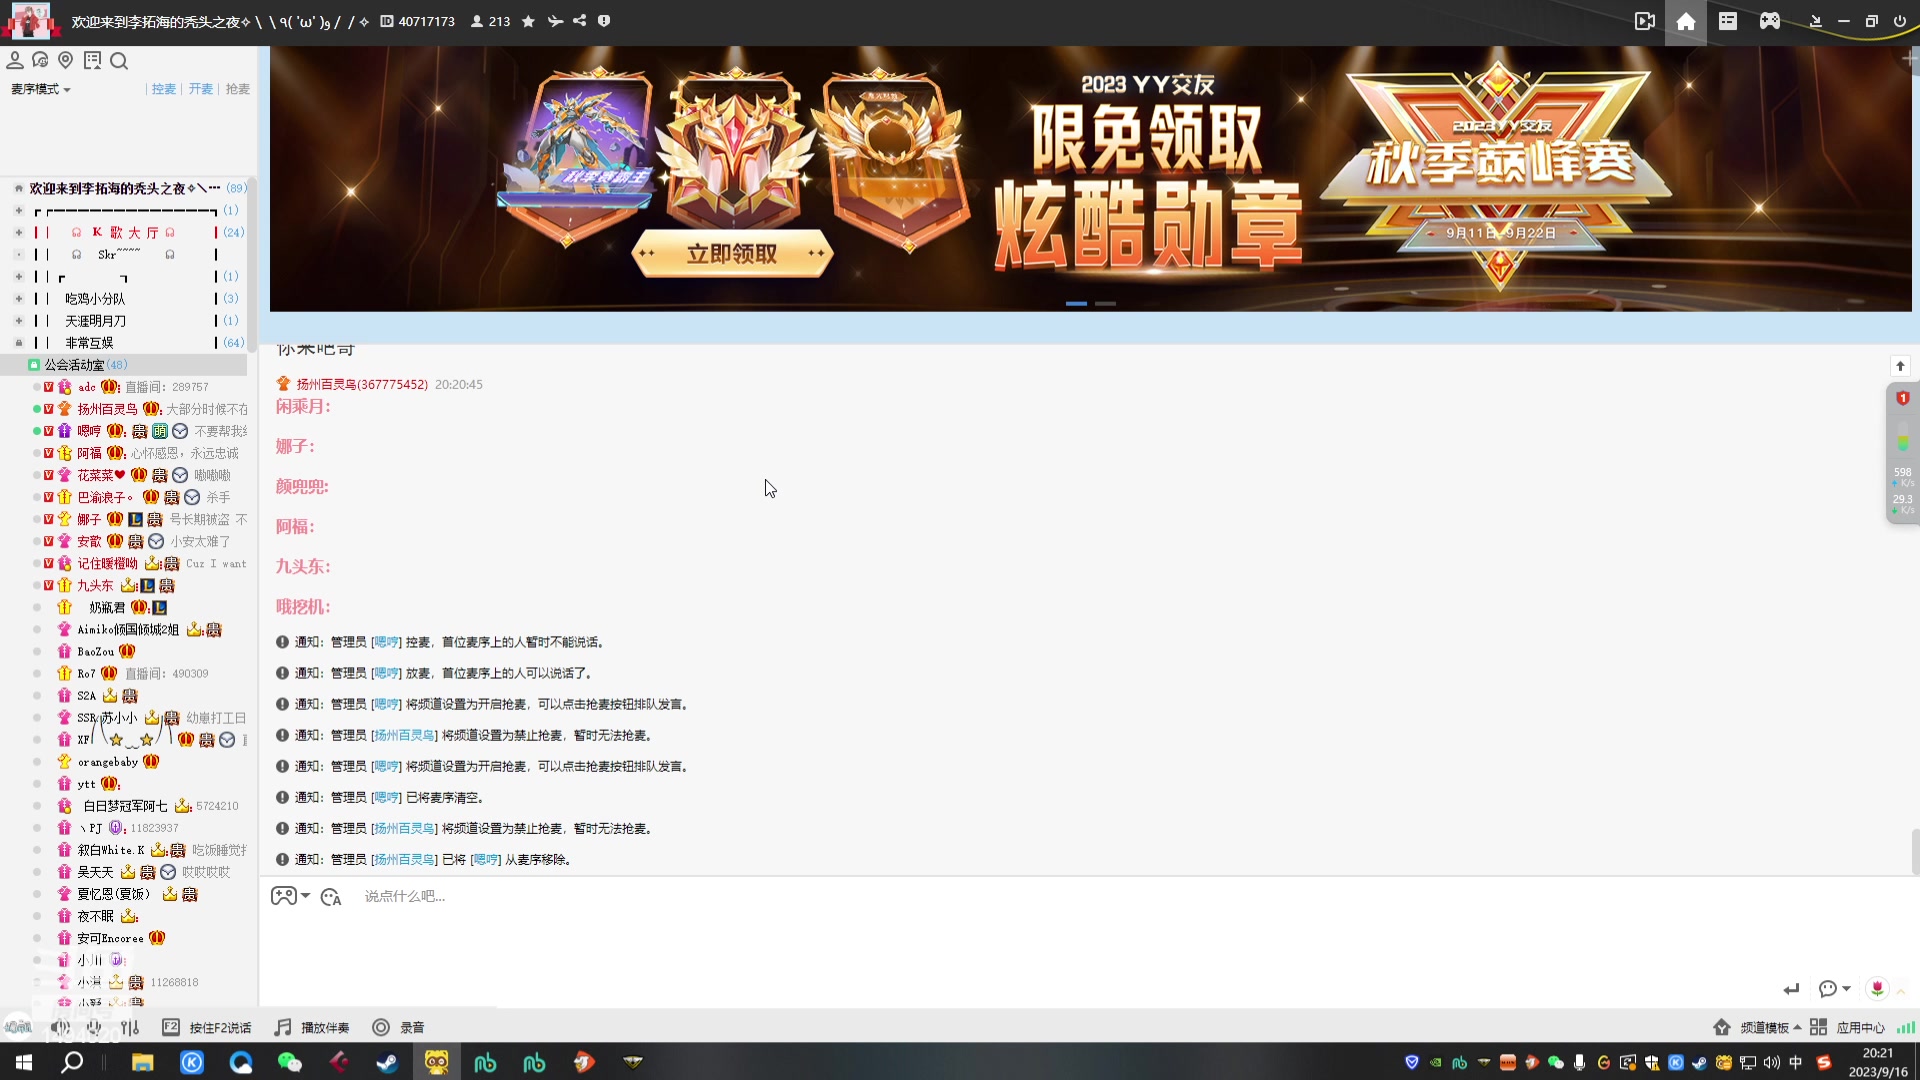Image resolution: width=1920 pixels, height=1080 pixels.
Task: Toggle microphone icon in bottom bar
Action: click(x=94, y=1027)
